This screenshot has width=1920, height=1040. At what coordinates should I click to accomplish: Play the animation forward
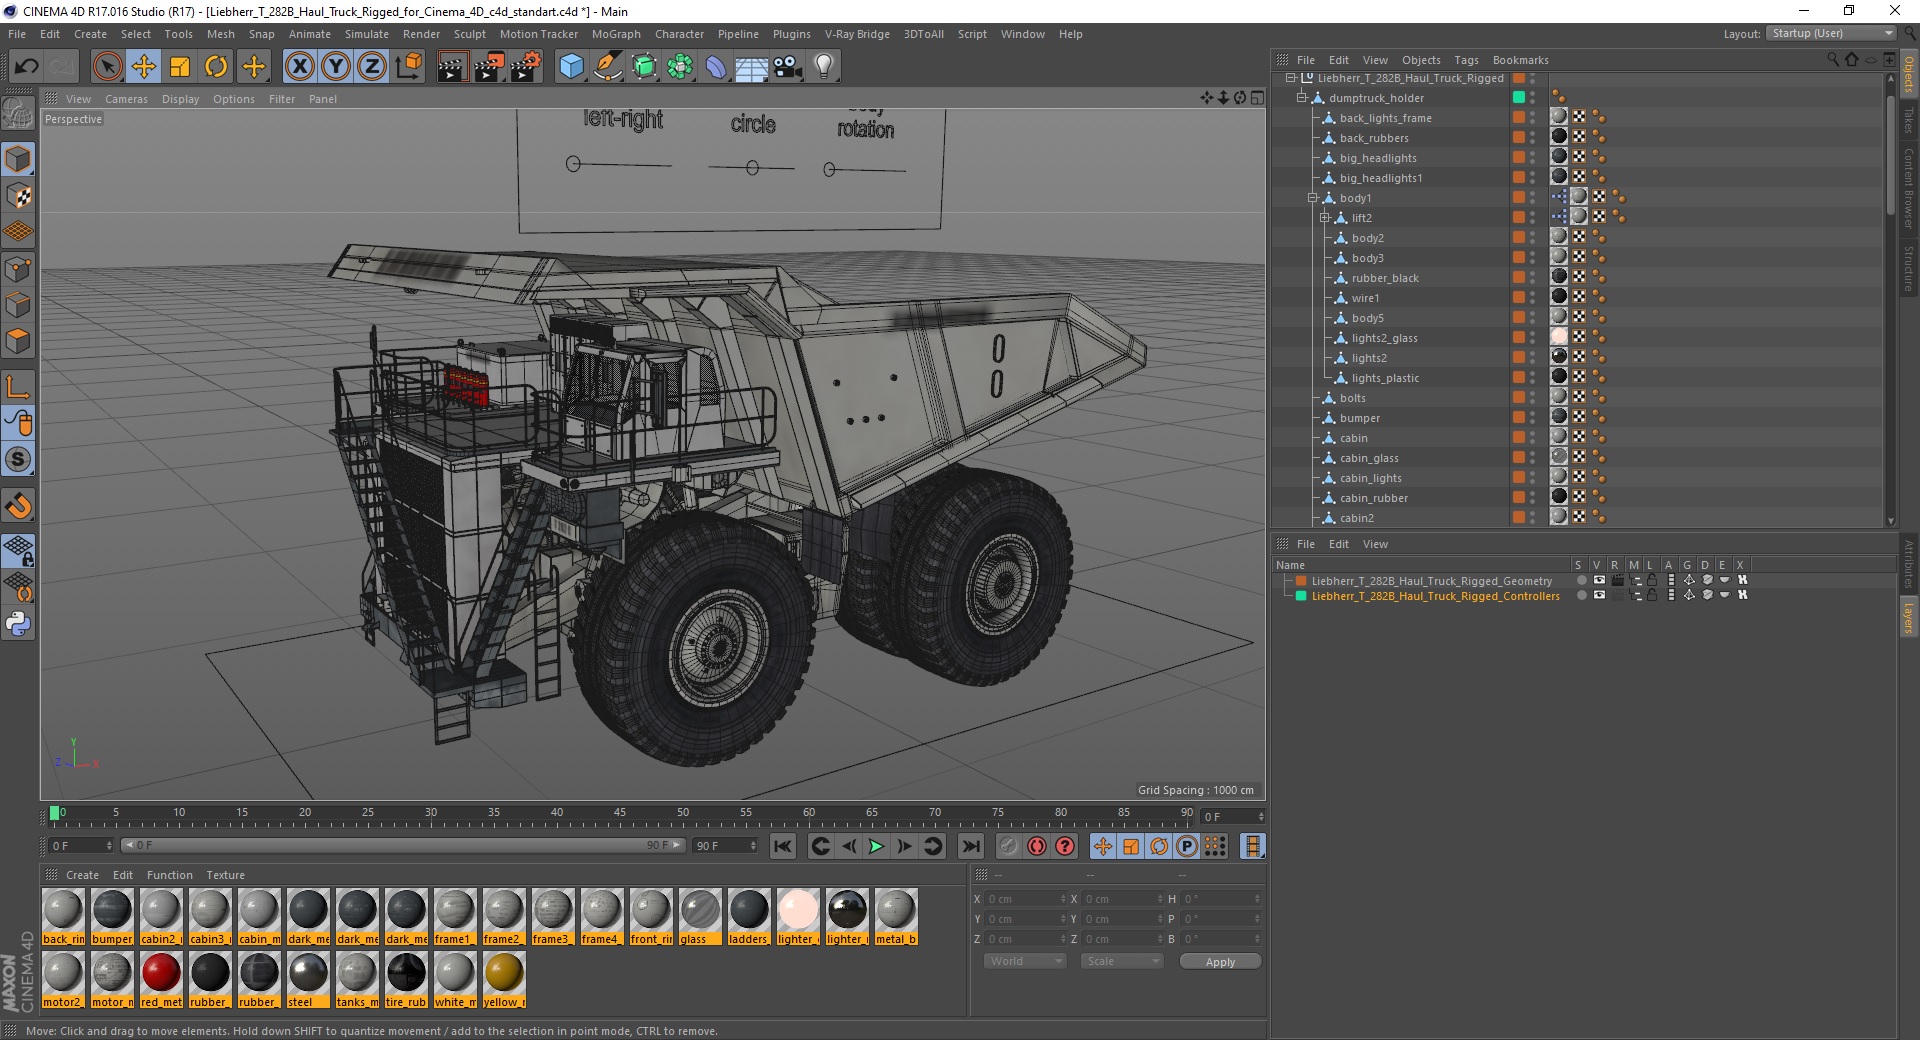coord(876,846)
